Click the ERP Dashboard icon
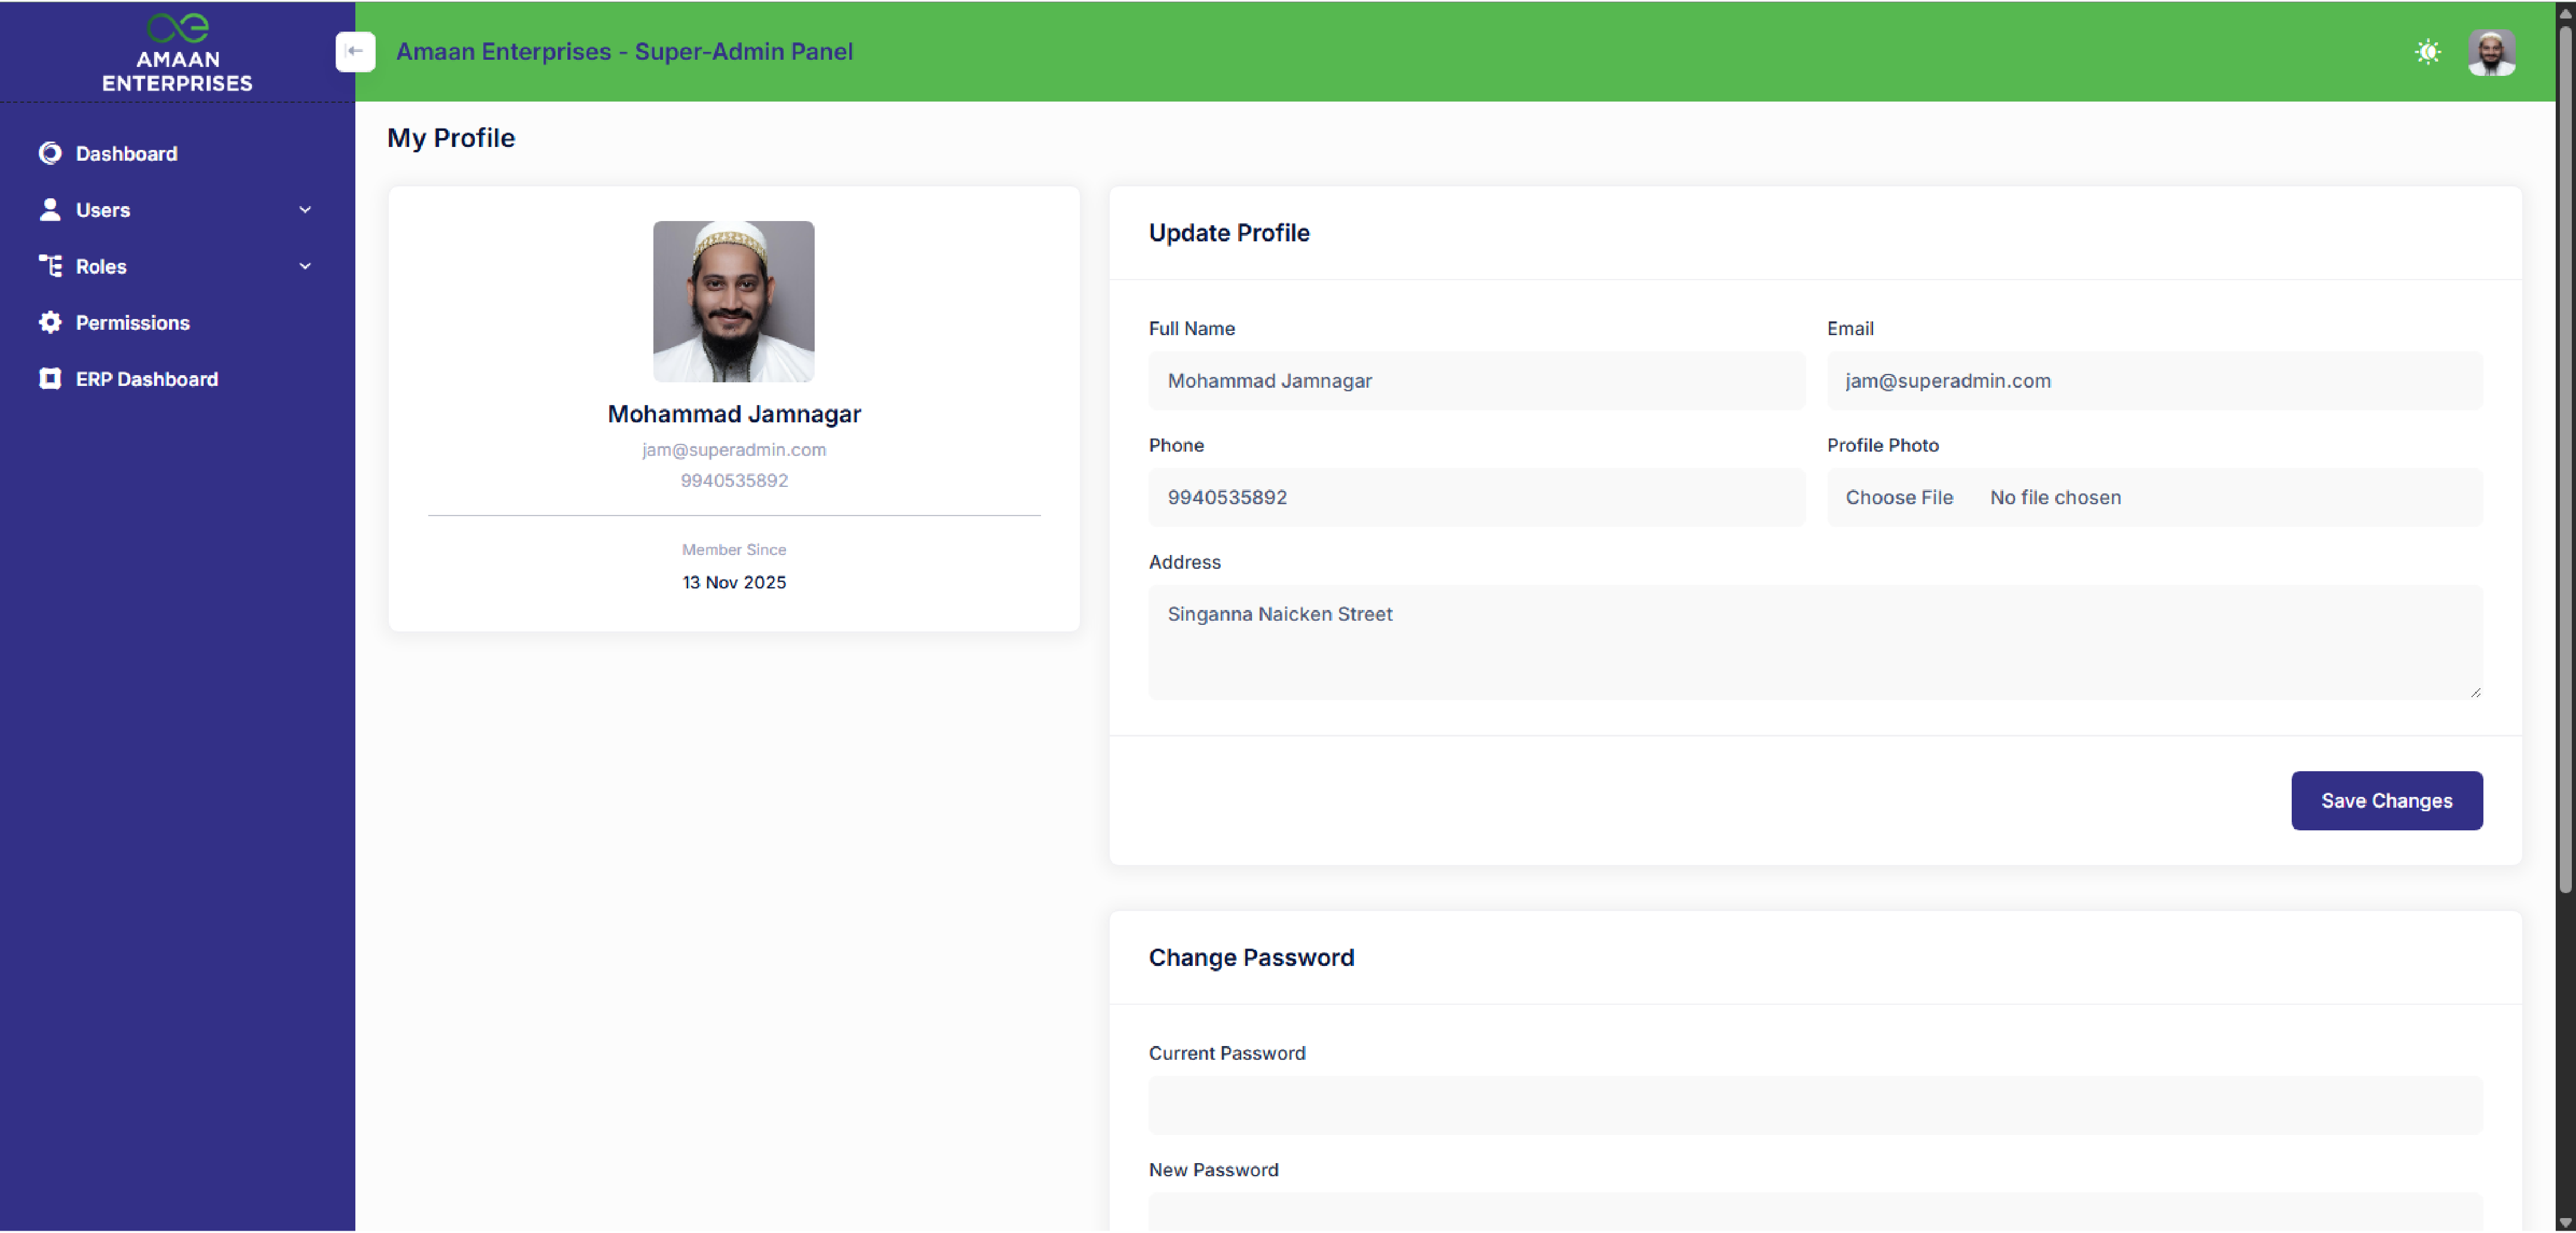Screen dimensions: 2576x1233 50,378
